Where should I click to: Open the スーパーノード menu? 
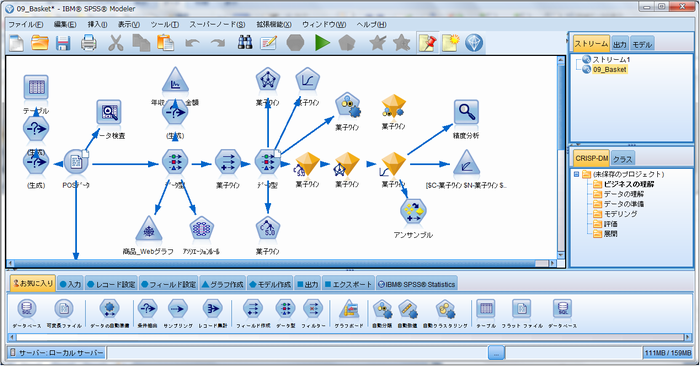pyautogui.click(x=217, y=25)
